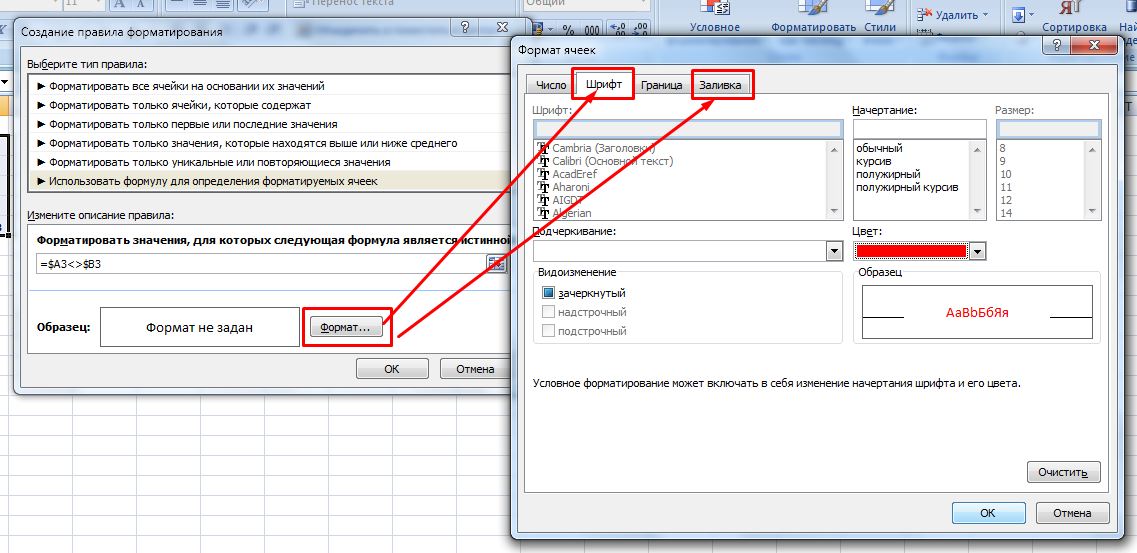Click the Шрифт font name input field
The width and height of the screenshot is (1137, 553).
coord(687,130)
